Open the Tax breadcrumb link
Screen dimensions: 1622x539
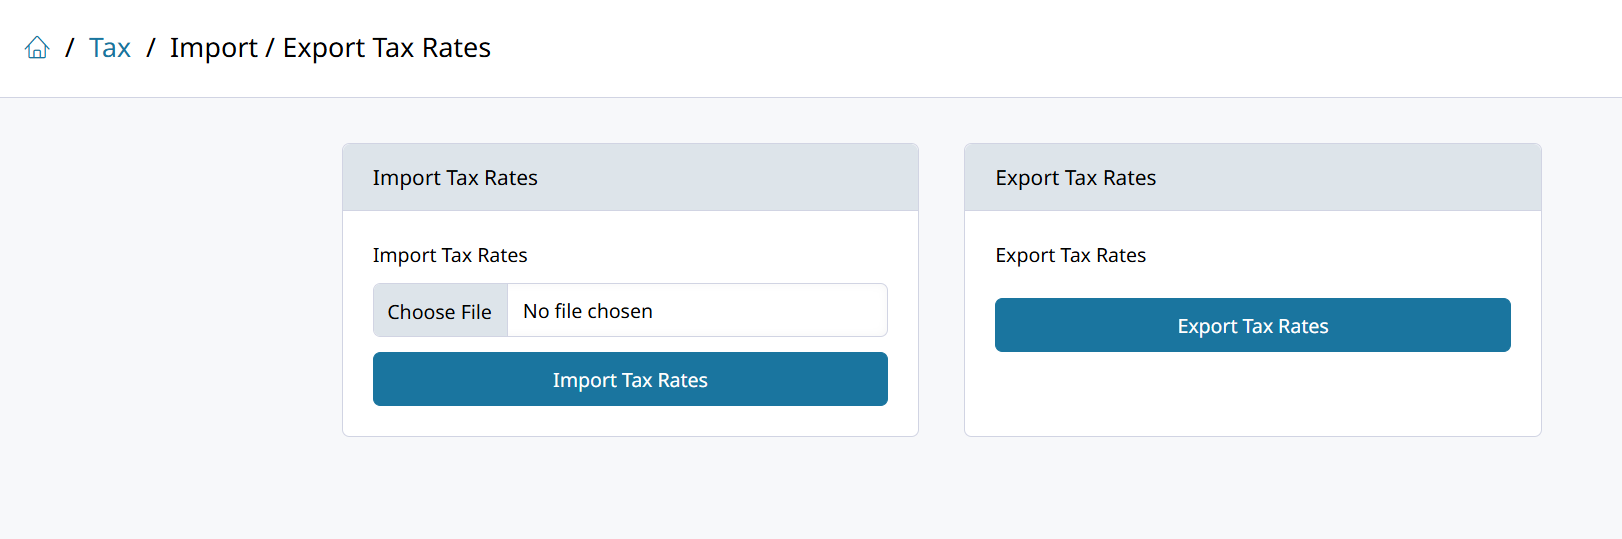click(110, 48)
